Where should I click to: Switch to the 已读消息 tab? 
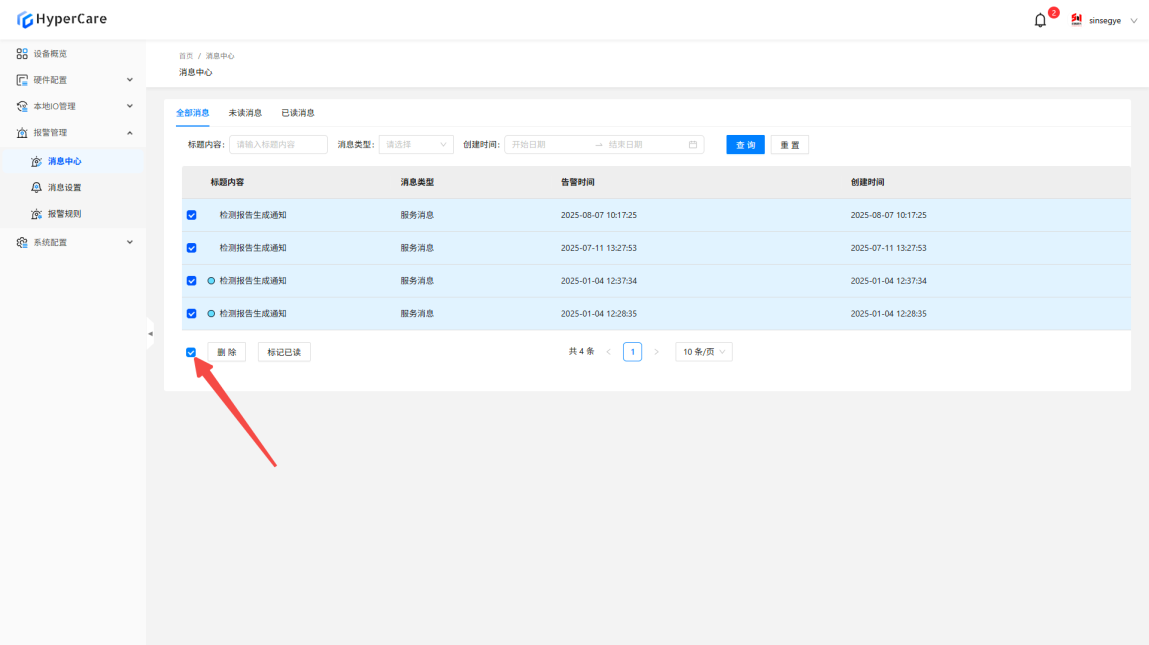pyautogui.click(x=298, y=113)
